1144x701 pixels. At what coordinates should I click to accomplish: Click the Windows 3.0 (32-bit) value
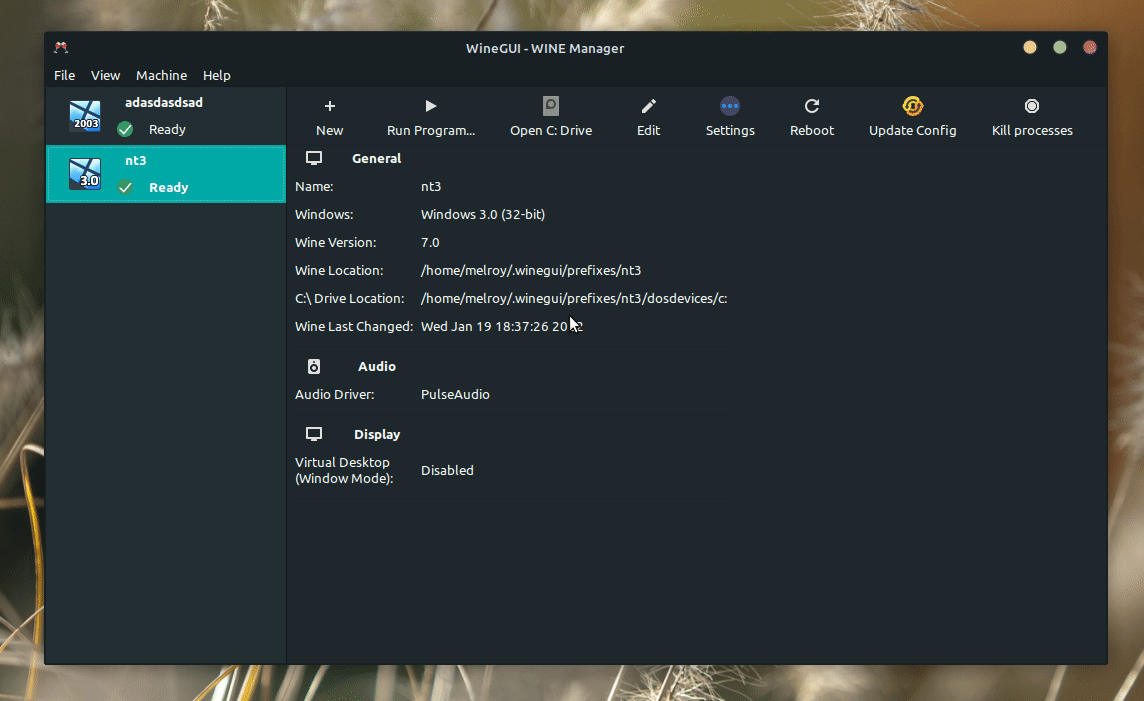483,214
